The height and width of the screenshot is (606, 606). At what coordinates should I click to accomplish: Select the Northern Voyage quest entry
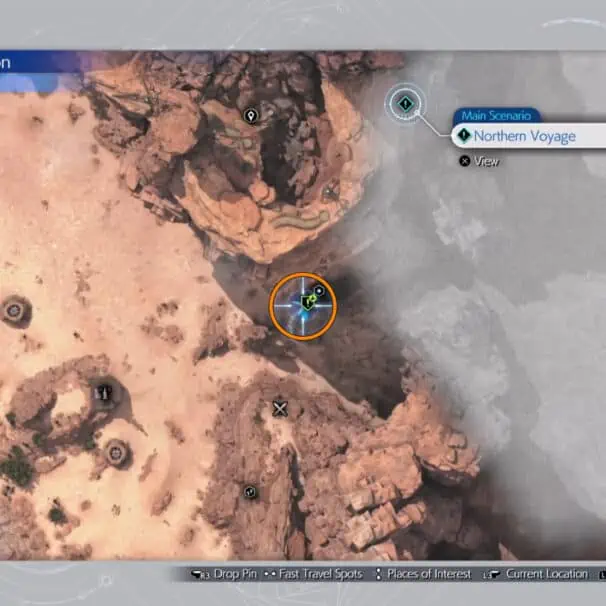[525, 136]
